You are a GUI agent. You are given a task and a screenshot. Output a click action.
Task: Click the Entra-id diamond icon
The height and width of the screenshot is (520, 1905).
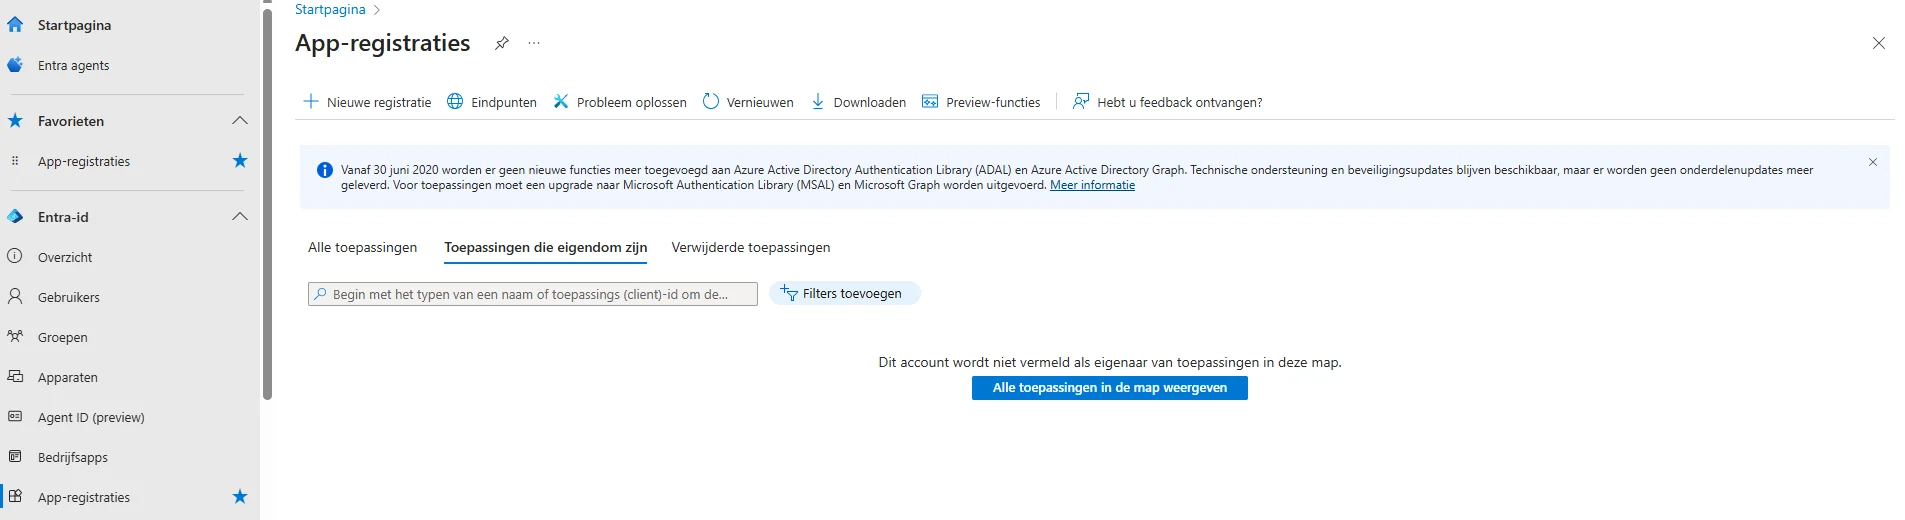(x=15, y=217)
